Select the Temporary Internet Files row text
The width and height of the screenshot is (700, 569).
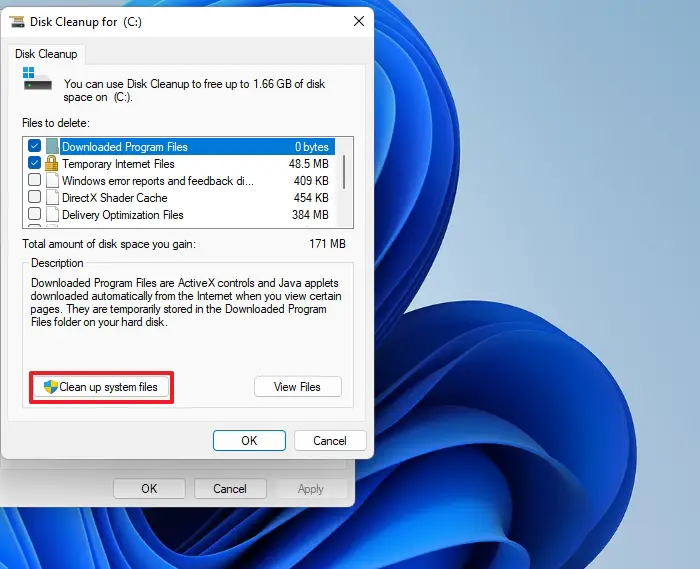tap(118, 164)
